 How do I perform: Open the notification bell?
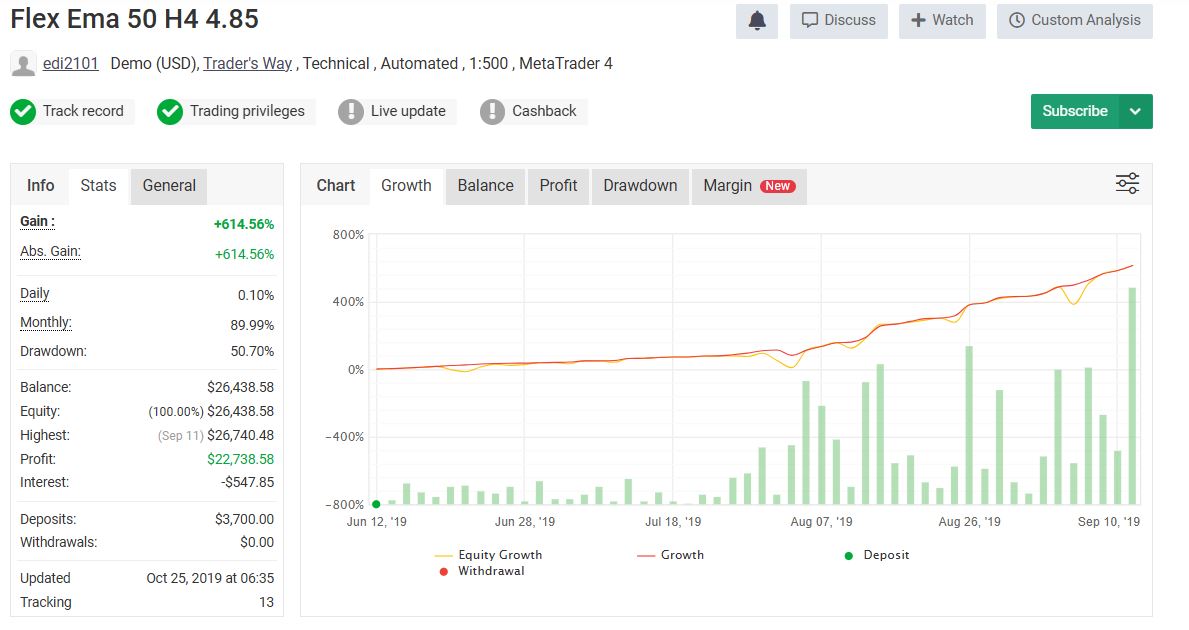click(x=757, y=20)
